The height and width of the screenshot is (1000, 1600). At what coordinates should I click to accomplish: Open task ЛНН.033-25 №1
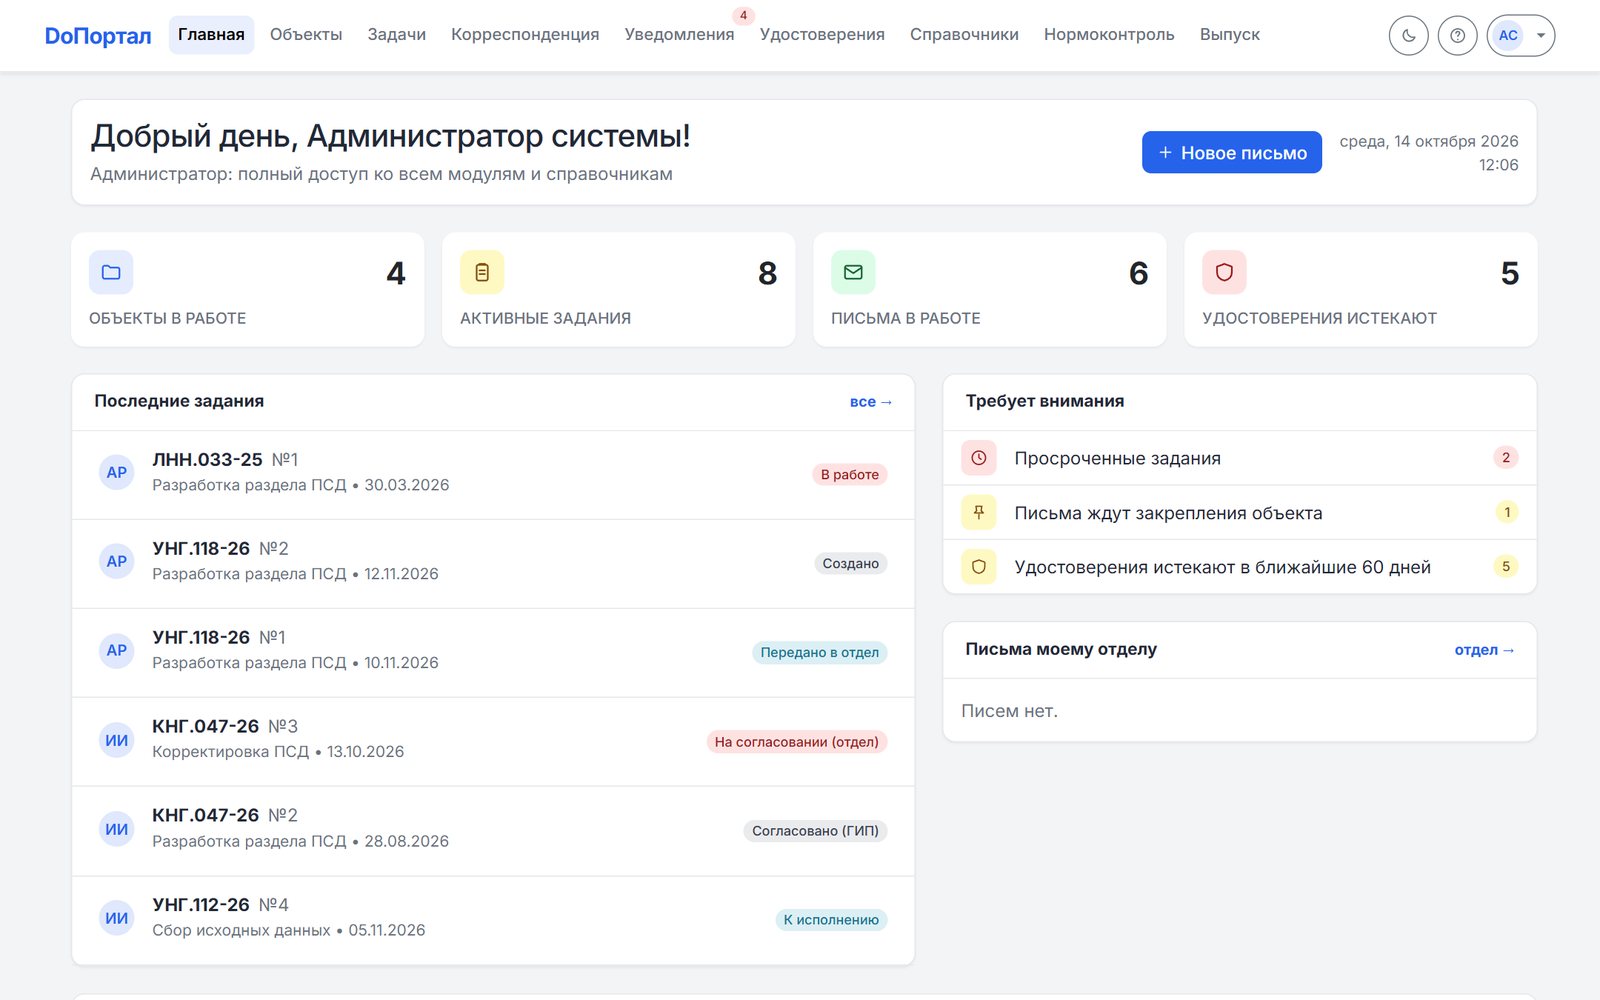pyautogui.click(x=493, y=474)
